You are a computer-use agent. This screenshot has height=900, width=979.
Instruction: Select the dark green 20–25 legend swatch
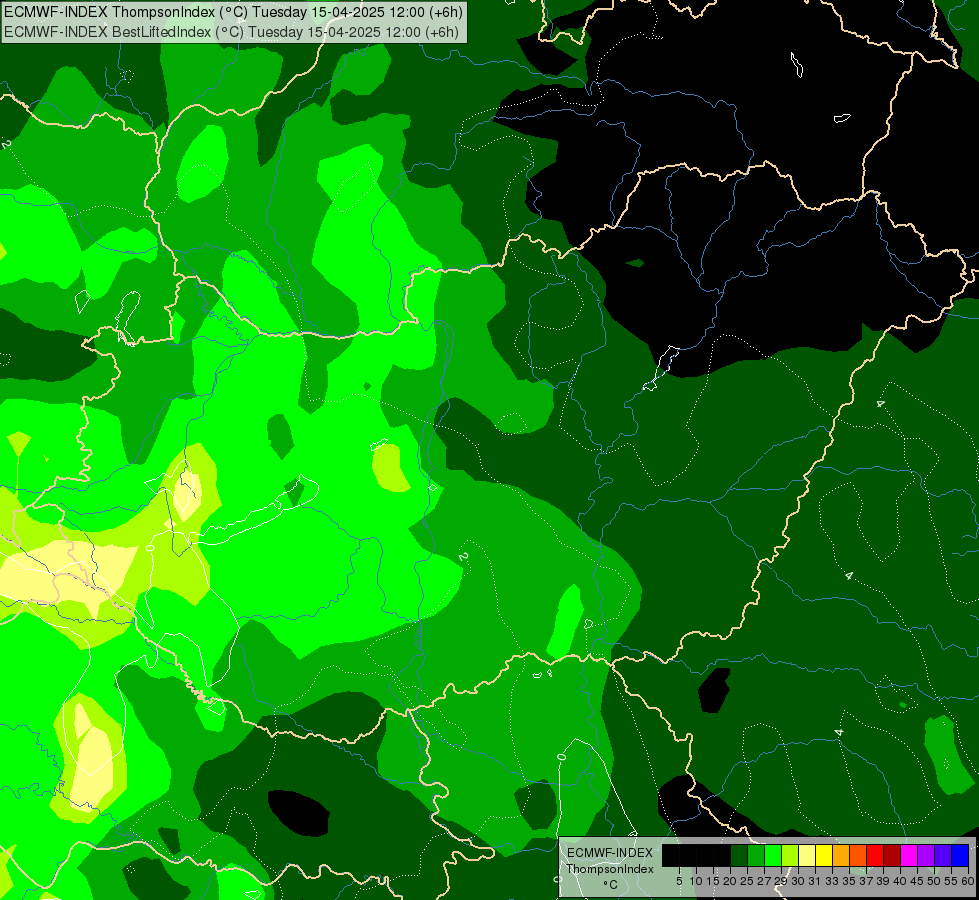[x=739, y=855]
